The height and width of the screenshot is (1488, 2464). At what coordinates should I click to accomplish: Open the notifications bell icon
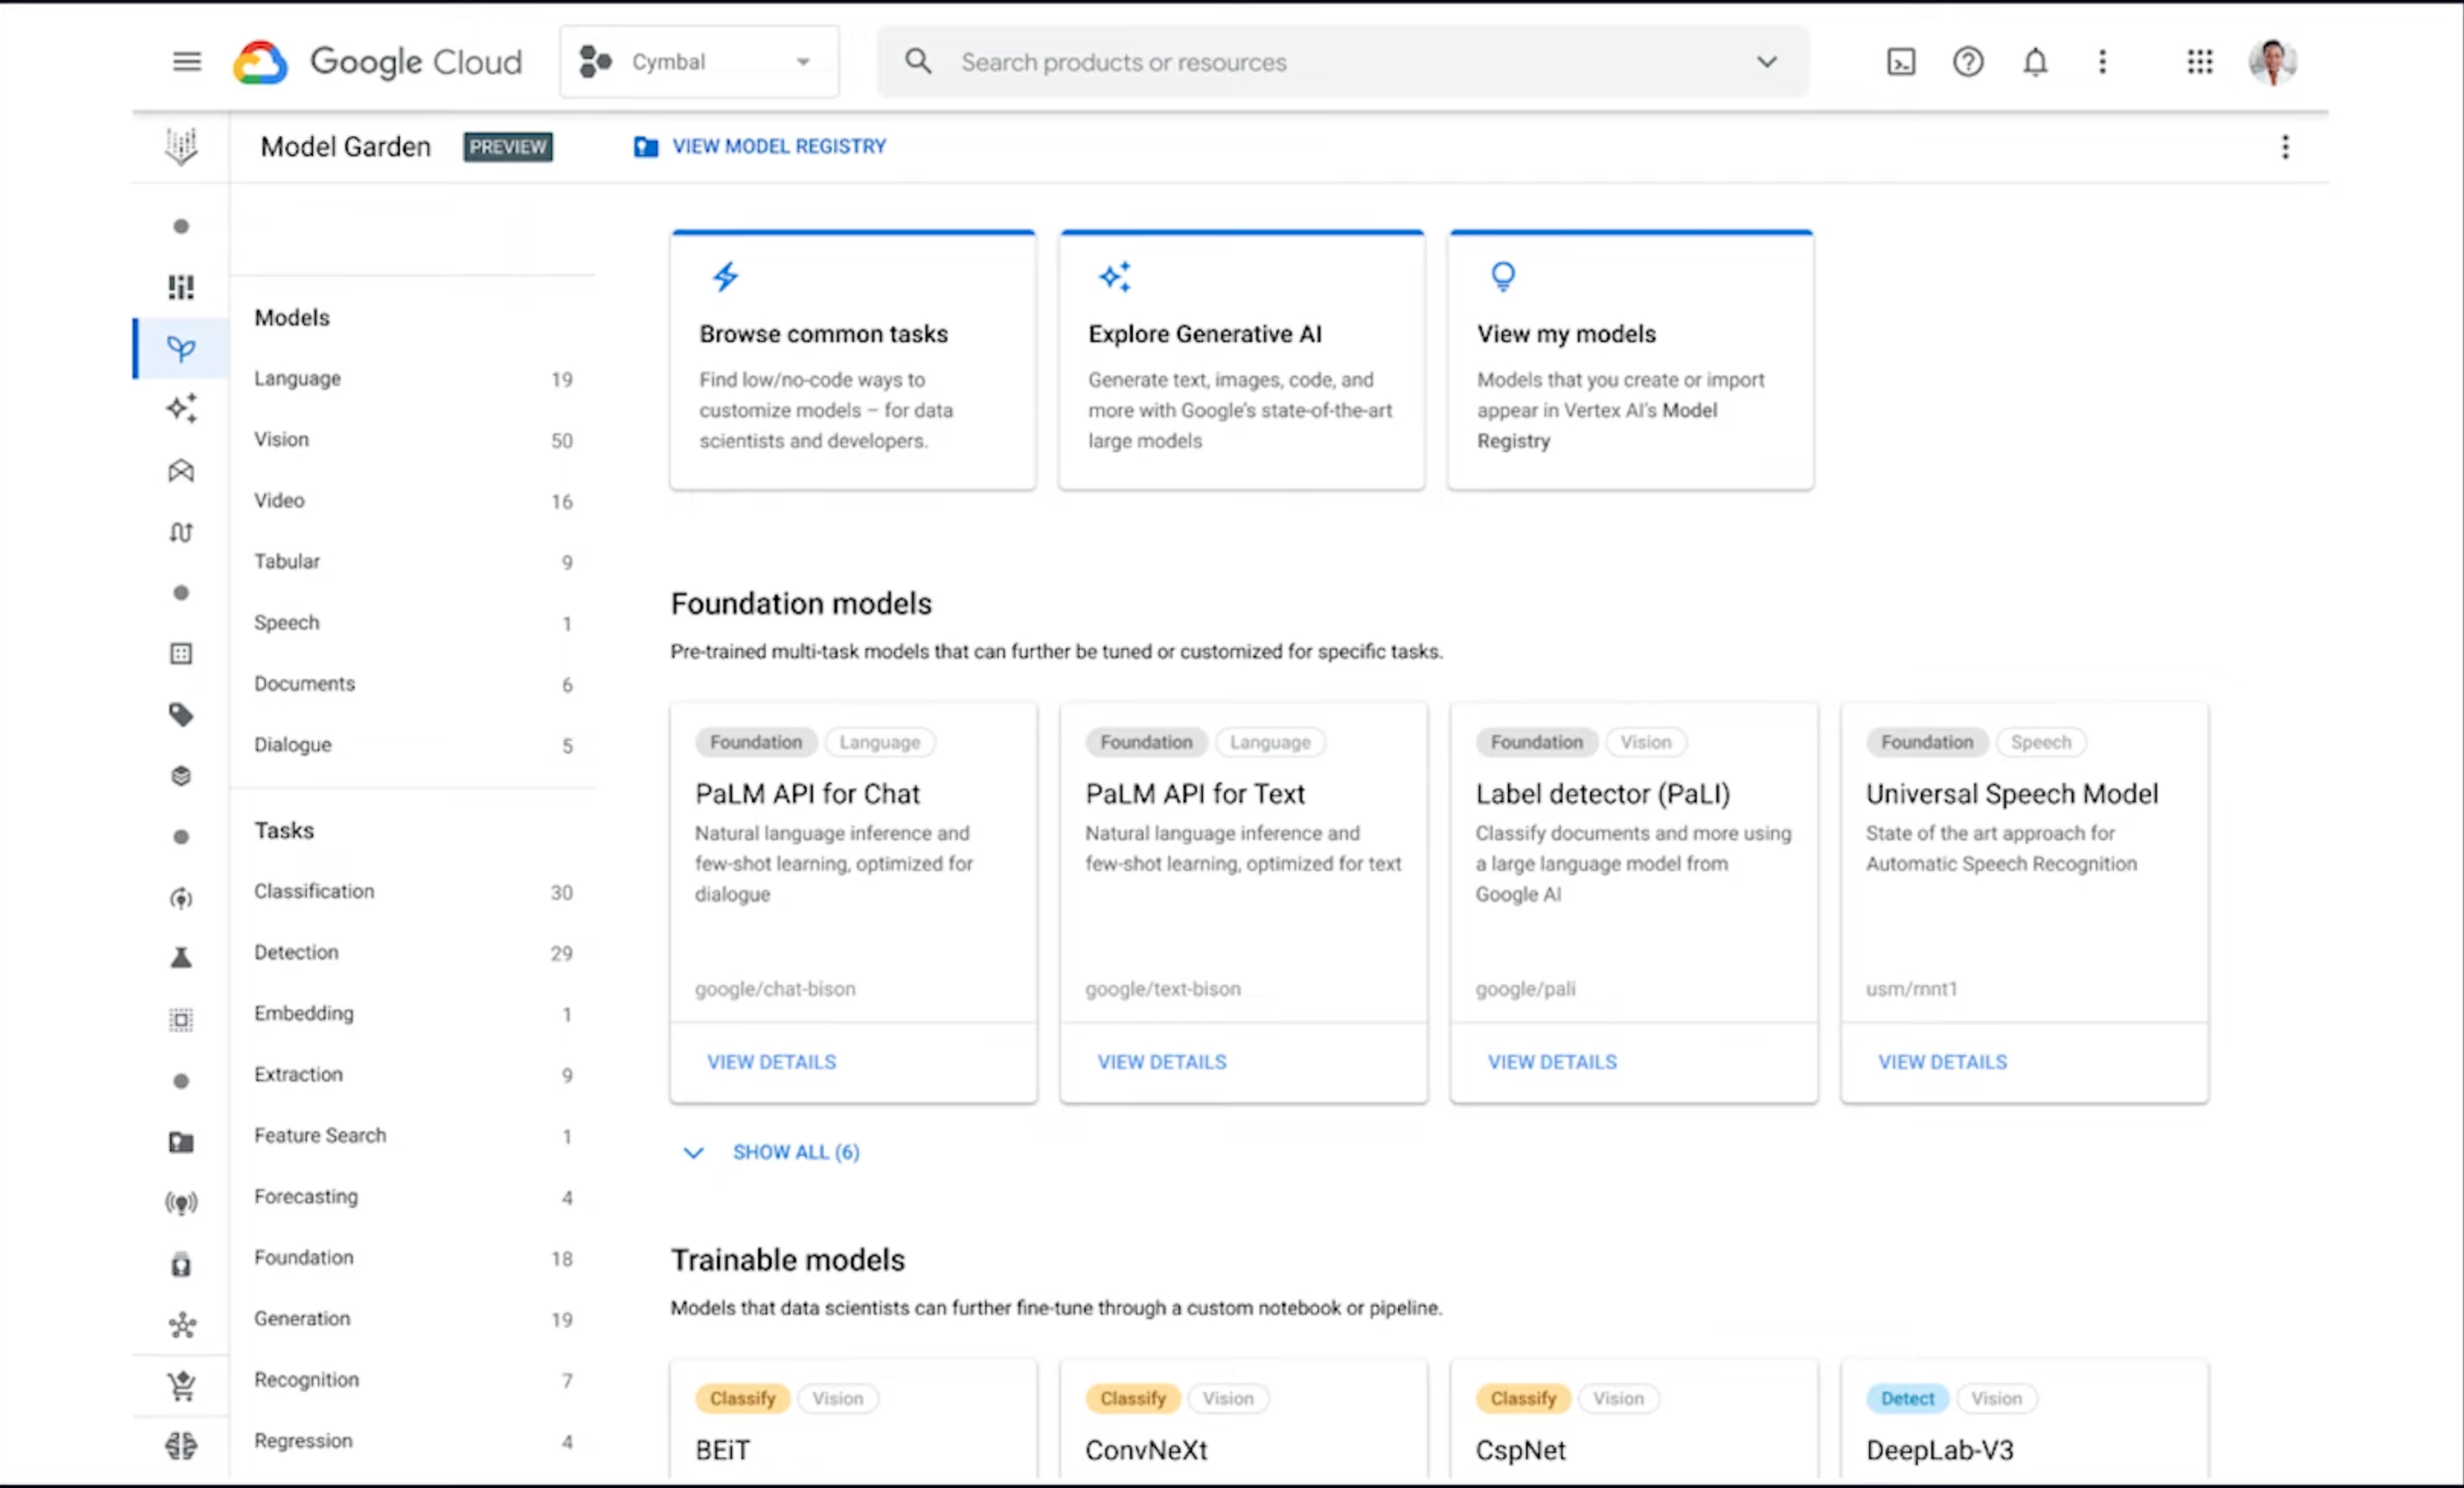click(2035, 62)
